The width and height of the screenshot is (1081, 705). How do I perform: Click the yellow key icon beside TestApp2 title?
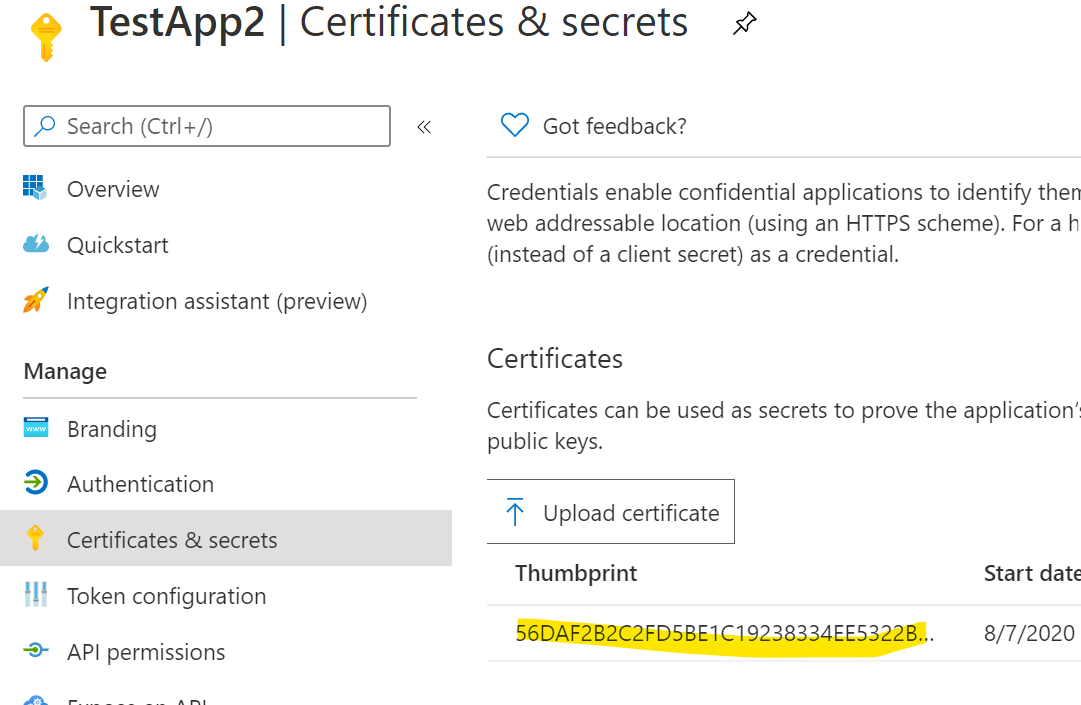[46, 37]
